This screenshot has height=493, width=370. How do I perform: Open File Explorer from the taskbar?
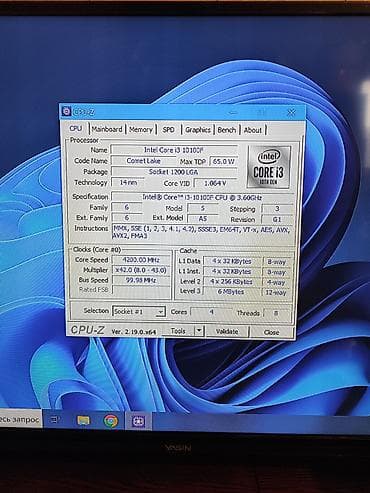[83, 421]
